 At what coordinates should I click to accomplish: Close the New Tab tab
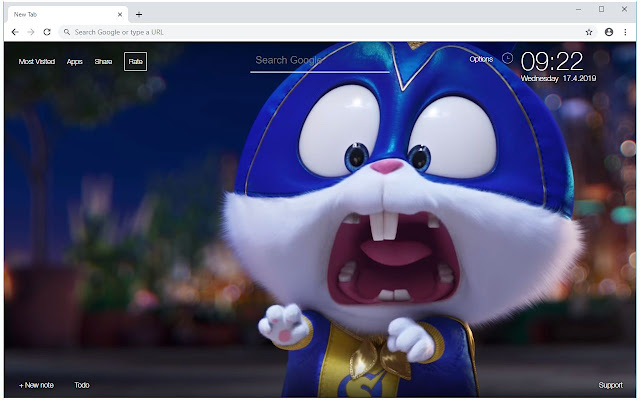120,14
